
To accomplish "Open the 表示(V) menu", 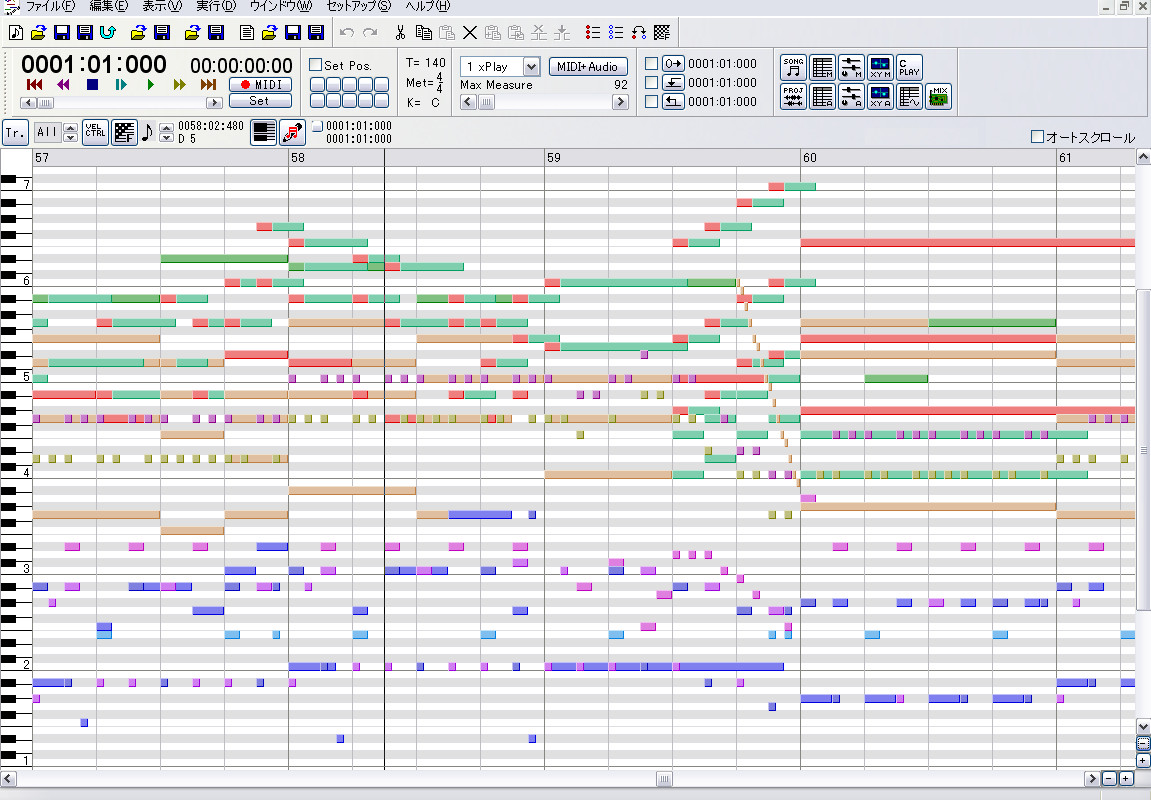I will 161,6.
